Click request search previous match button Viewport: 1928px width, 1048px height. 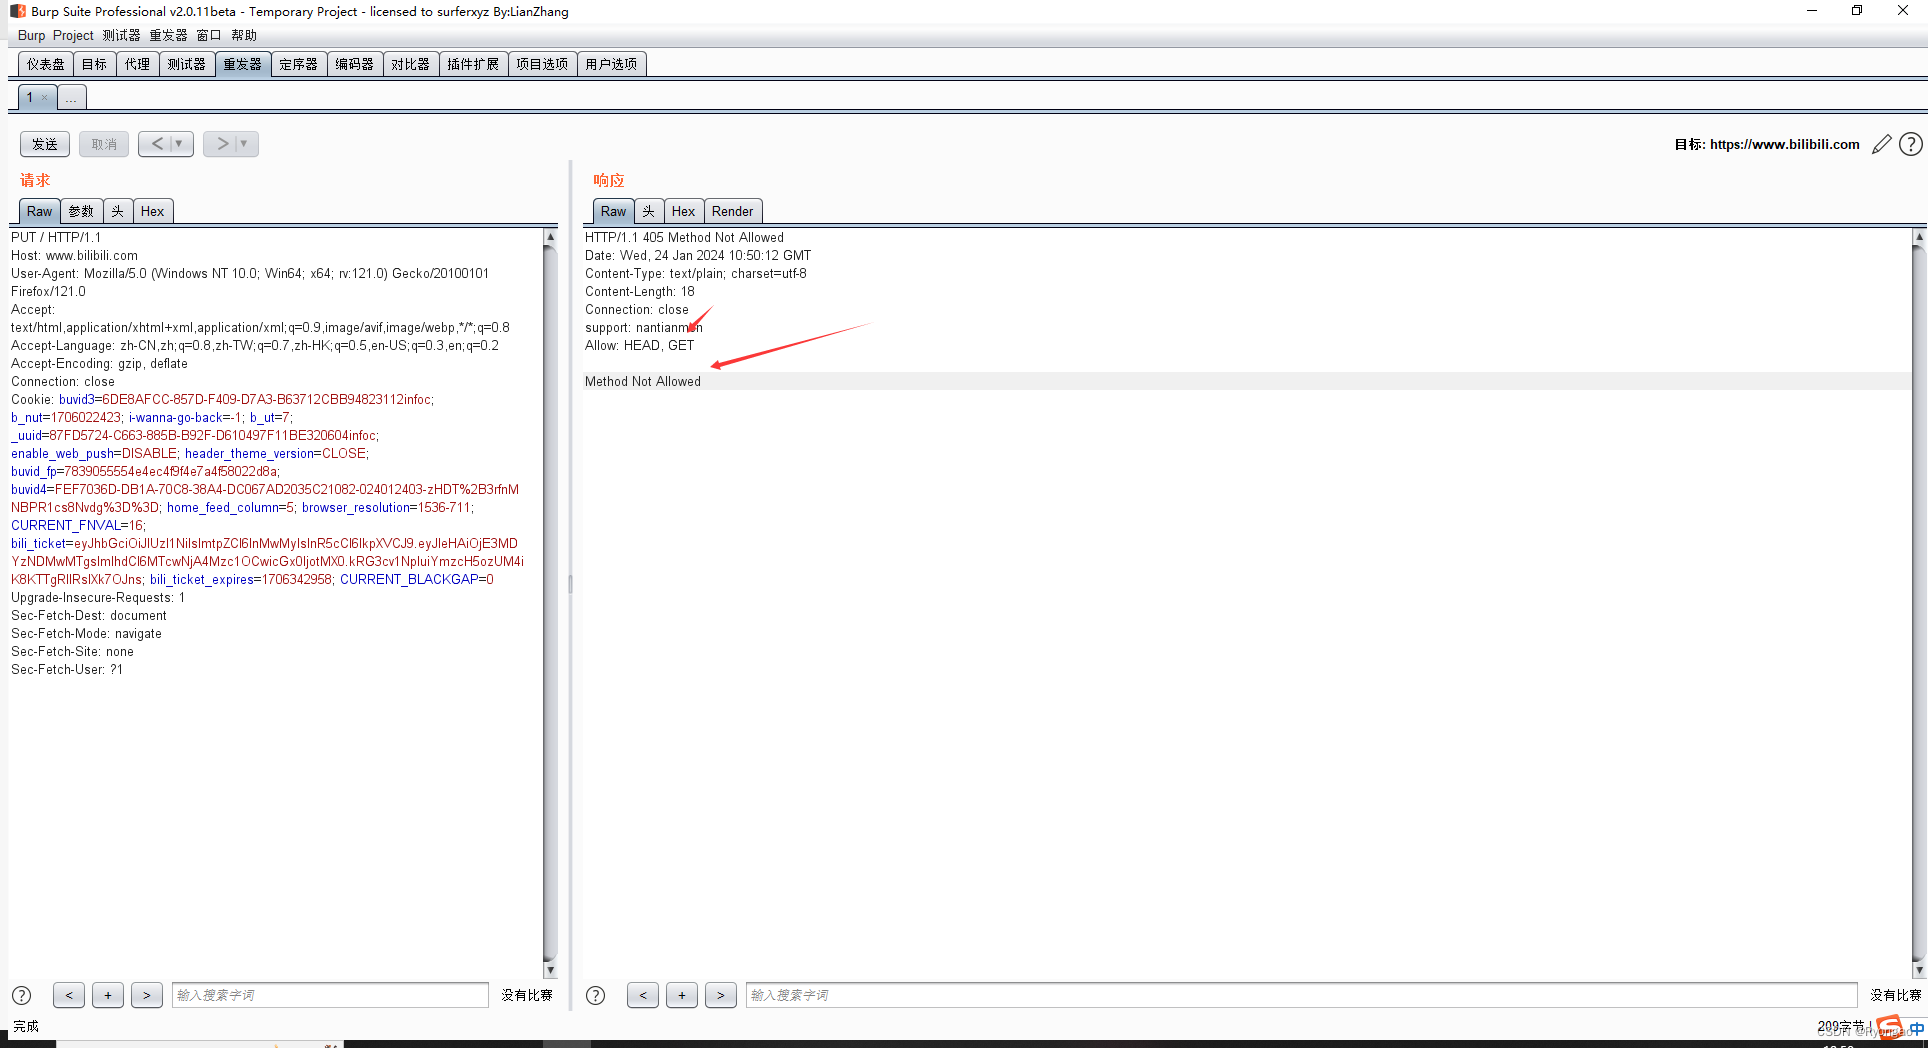click(x=69, y=995)
